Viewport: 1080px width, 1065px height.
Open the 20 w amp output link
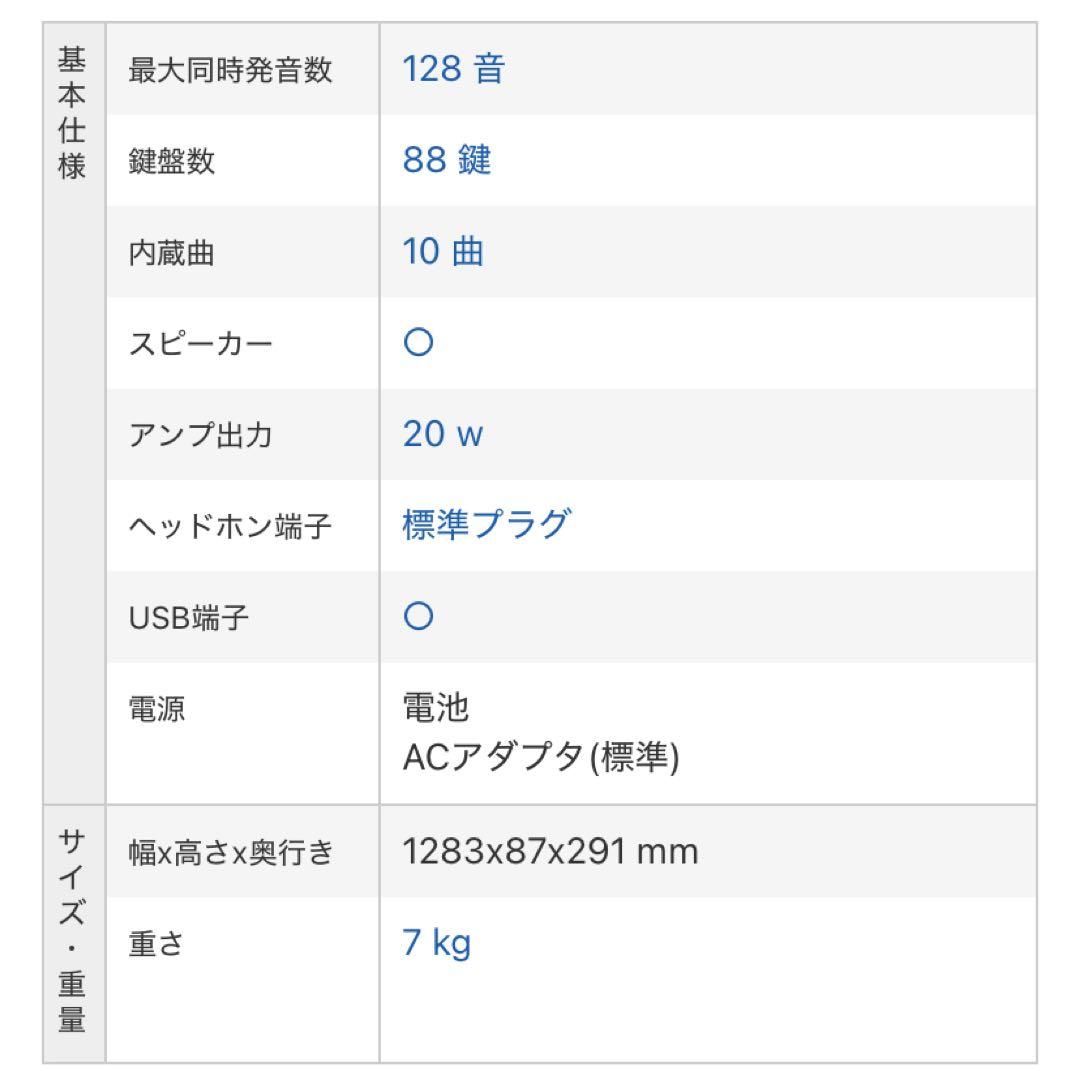(x=443, y=434)
